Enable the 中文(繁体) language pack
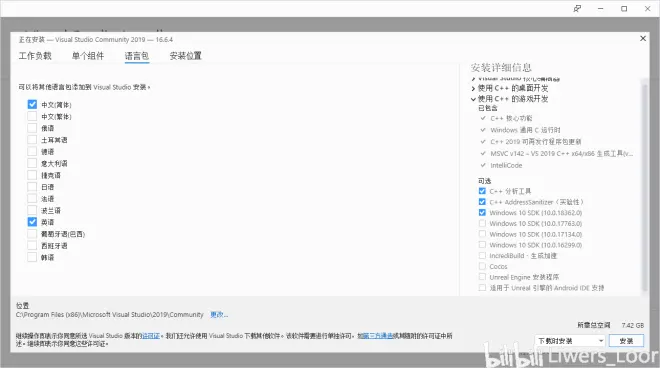The image size is (660, 368). tap(32, 116)
